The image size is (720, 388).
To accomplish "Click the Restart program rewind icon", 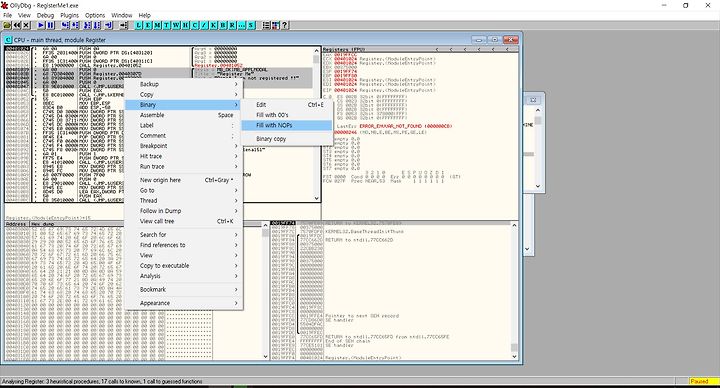I will point(17,25).
